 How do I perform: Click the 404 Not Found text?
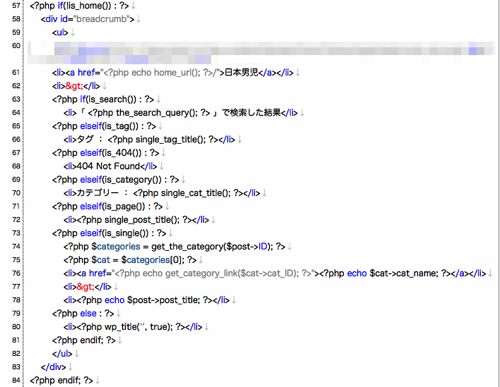pos(108,166)
